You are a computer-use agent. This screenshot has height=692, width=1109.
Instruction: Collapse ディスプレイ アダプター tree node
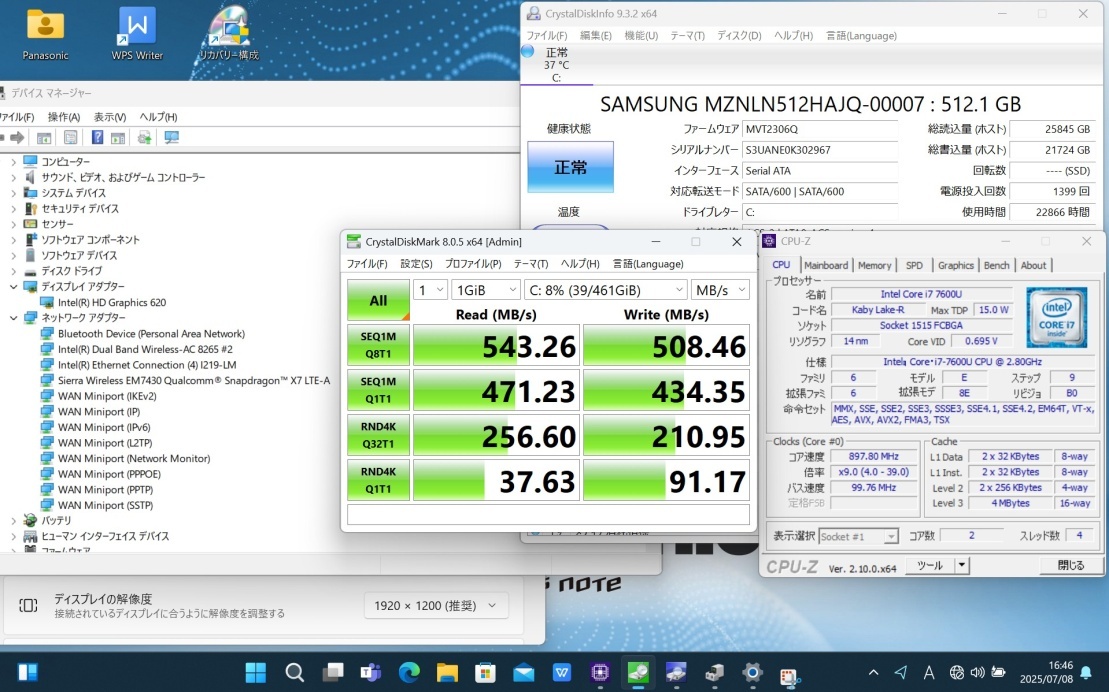[13, 287]
